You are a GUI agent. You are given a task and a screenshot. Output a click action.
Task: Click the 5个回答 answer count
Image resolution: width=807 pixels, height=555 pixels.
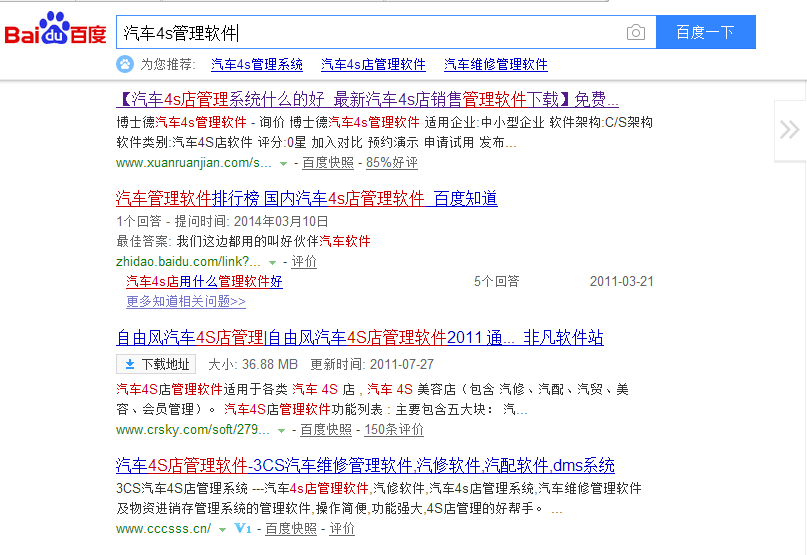[x=497, y=281]
